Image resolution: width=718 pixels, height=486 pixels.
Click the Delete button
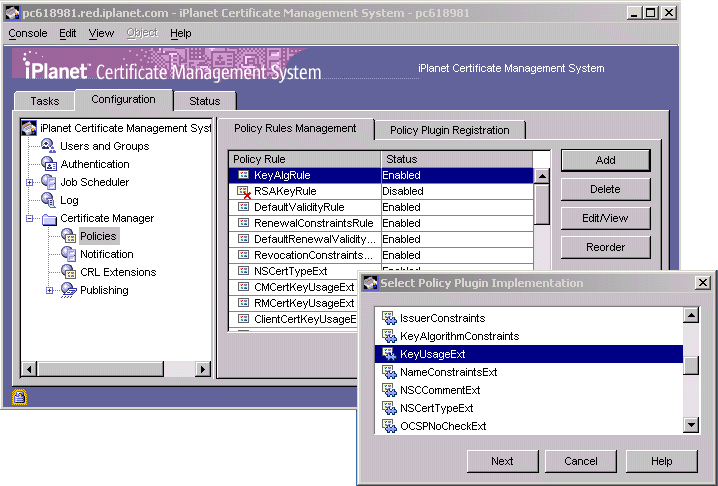pyautogui.click(x=605, y=189)
